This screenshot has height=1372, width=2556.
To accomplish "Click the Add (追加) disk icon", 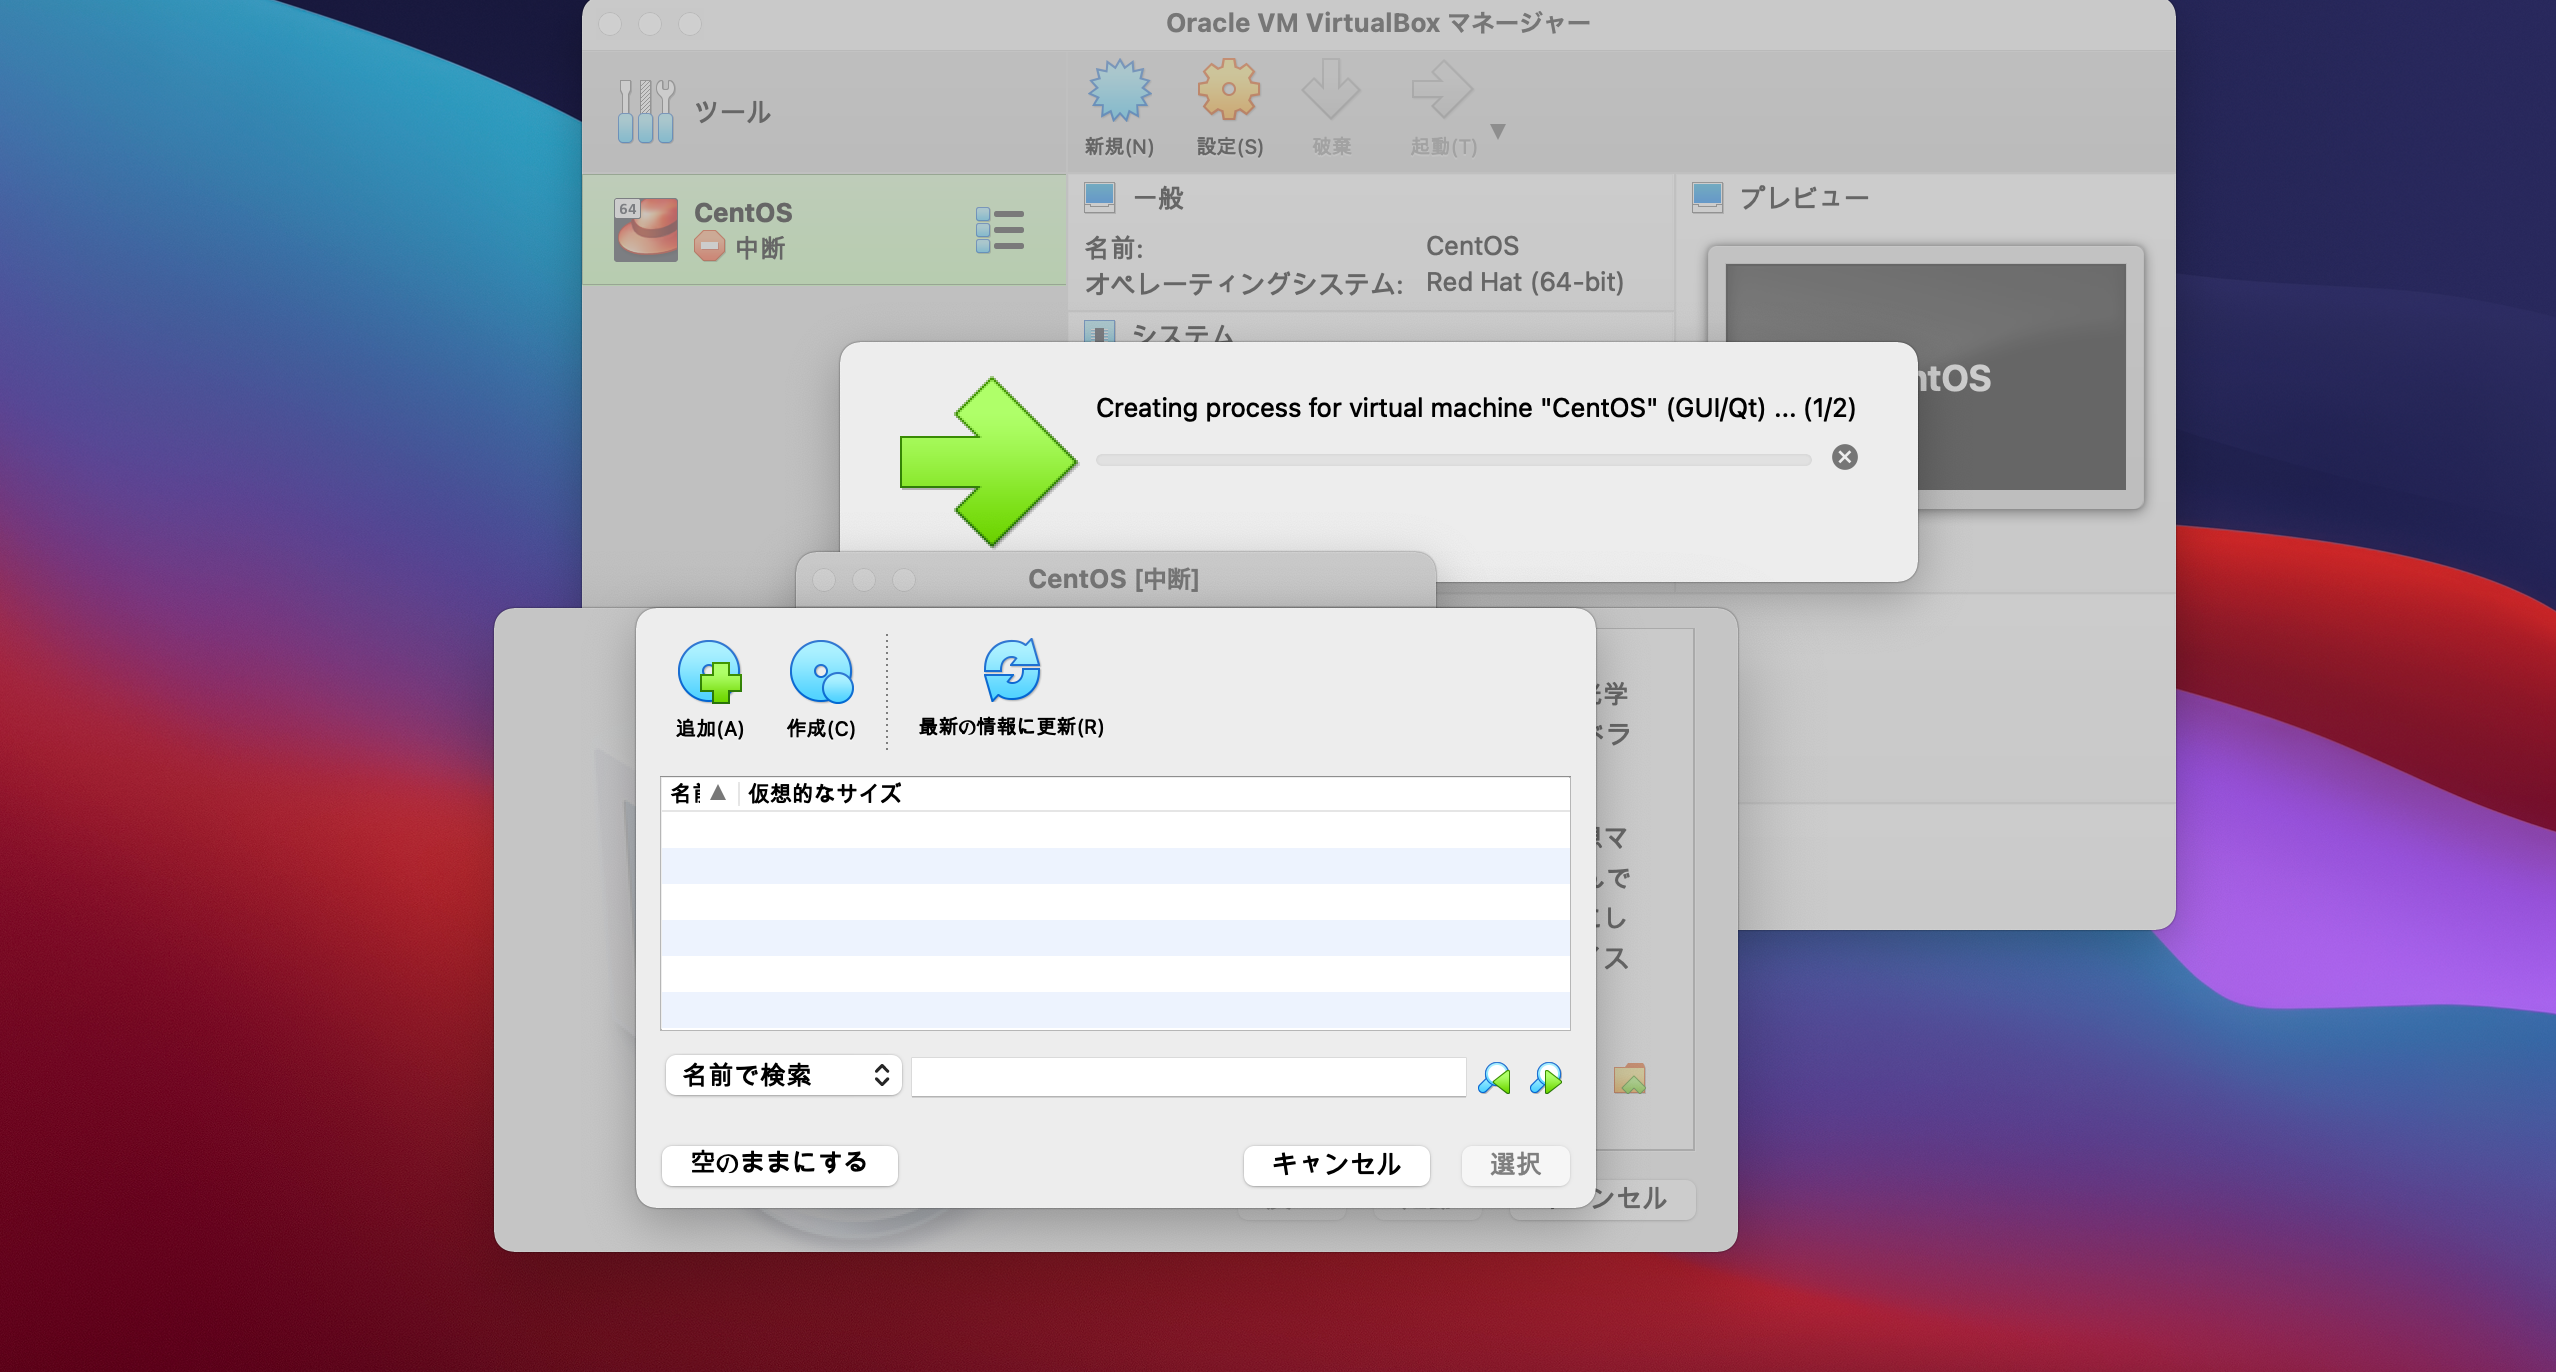I will tap(709, 673).
